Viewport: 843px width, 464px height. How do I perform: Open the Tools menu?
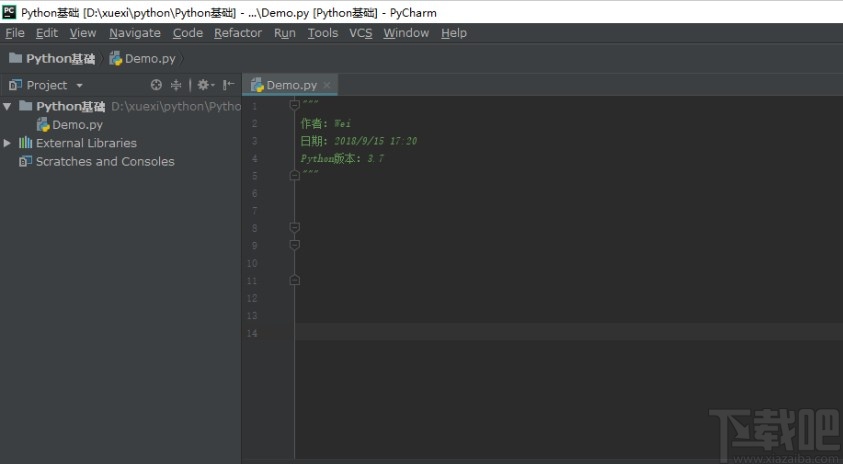(x=323, y=33)
